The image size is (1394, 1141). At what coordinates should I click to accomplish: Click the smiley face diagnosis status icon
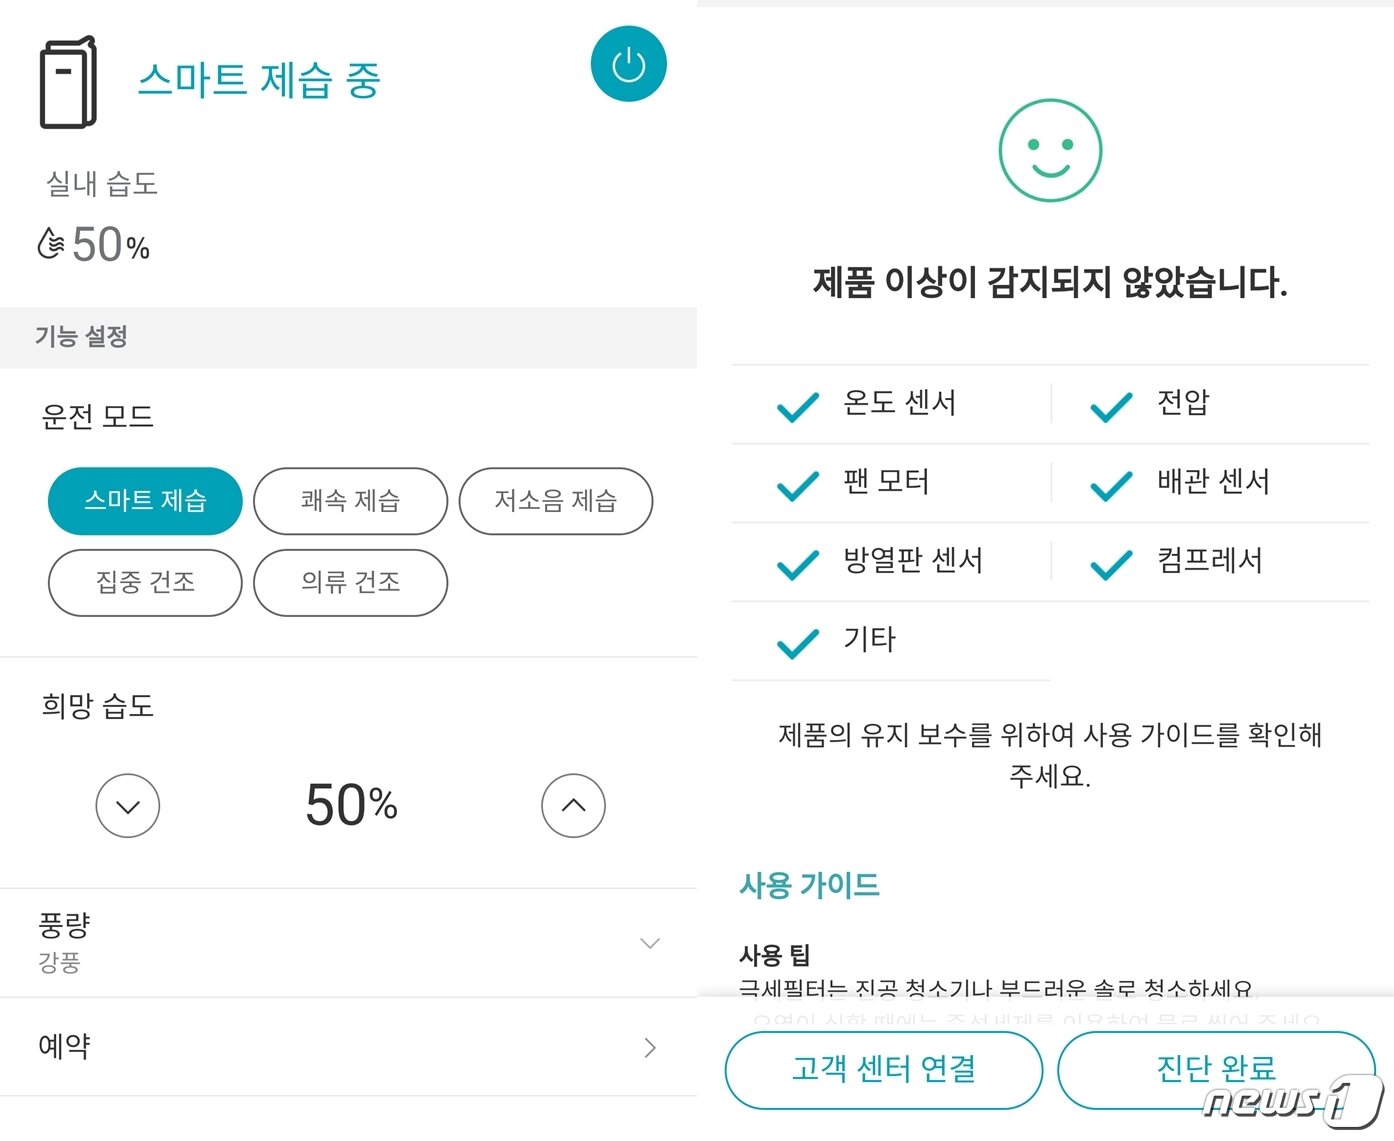1050,150
